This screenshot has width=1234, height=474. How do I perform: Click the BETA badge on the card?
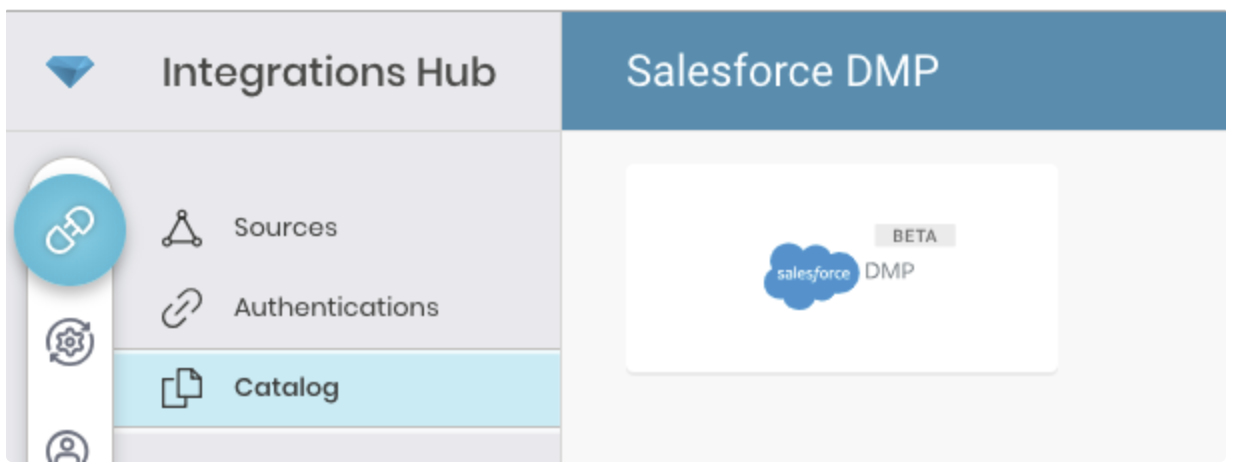pyautogui.click(x=914, y=236)
